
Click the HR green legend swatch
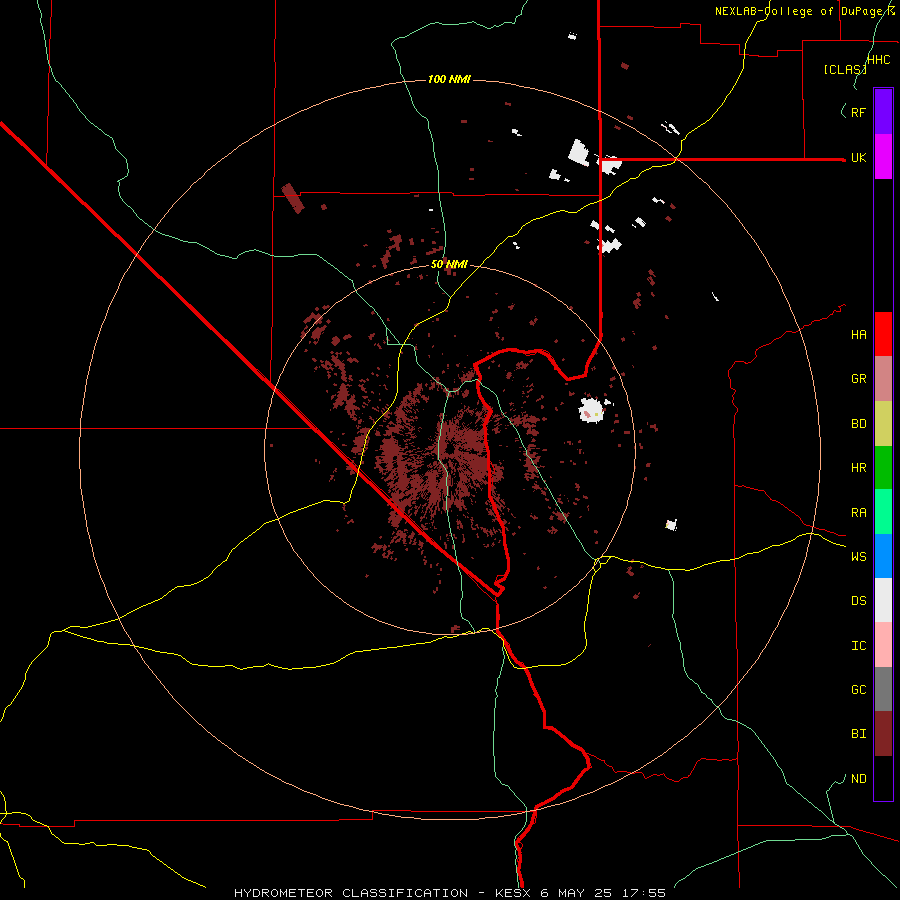tap(883, 468)
